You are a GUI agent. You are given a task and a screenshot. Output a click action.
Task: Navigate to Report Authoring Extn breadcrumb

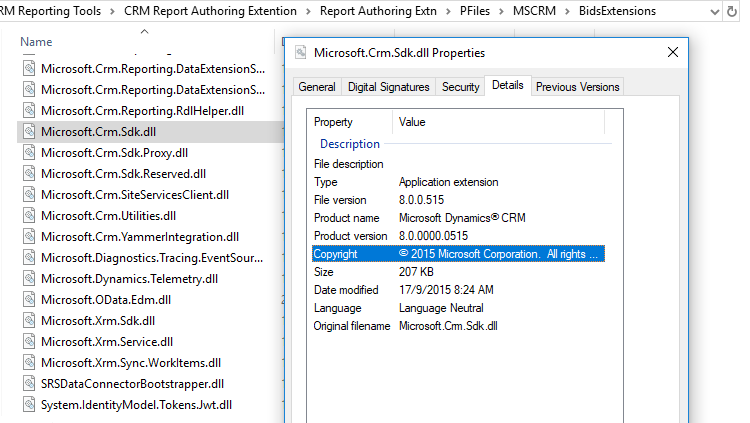click(x=378, y=11)
